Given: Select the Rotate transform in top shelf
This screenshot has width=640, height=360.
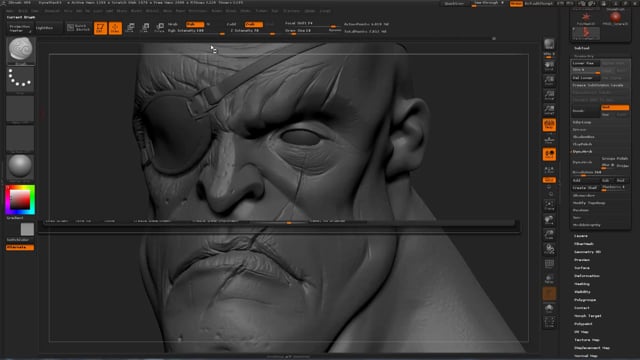Looking at the screenshot, I should point(160,28).
